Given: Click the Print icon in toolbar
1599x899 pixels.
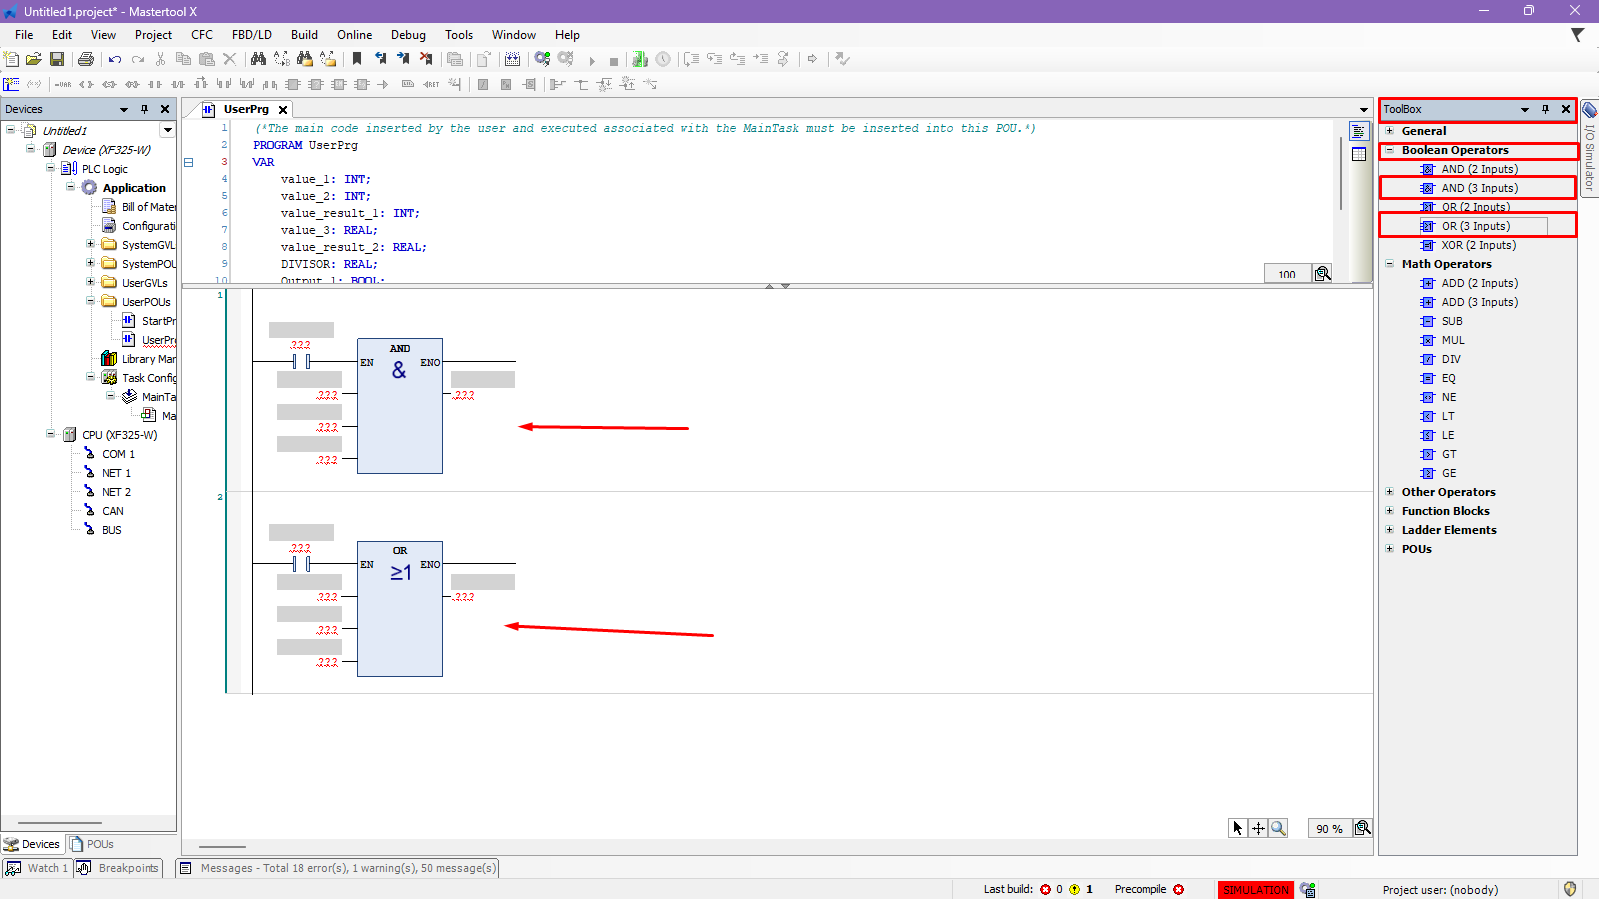Looking at the screenshot, I should click(x=86, y=59).
